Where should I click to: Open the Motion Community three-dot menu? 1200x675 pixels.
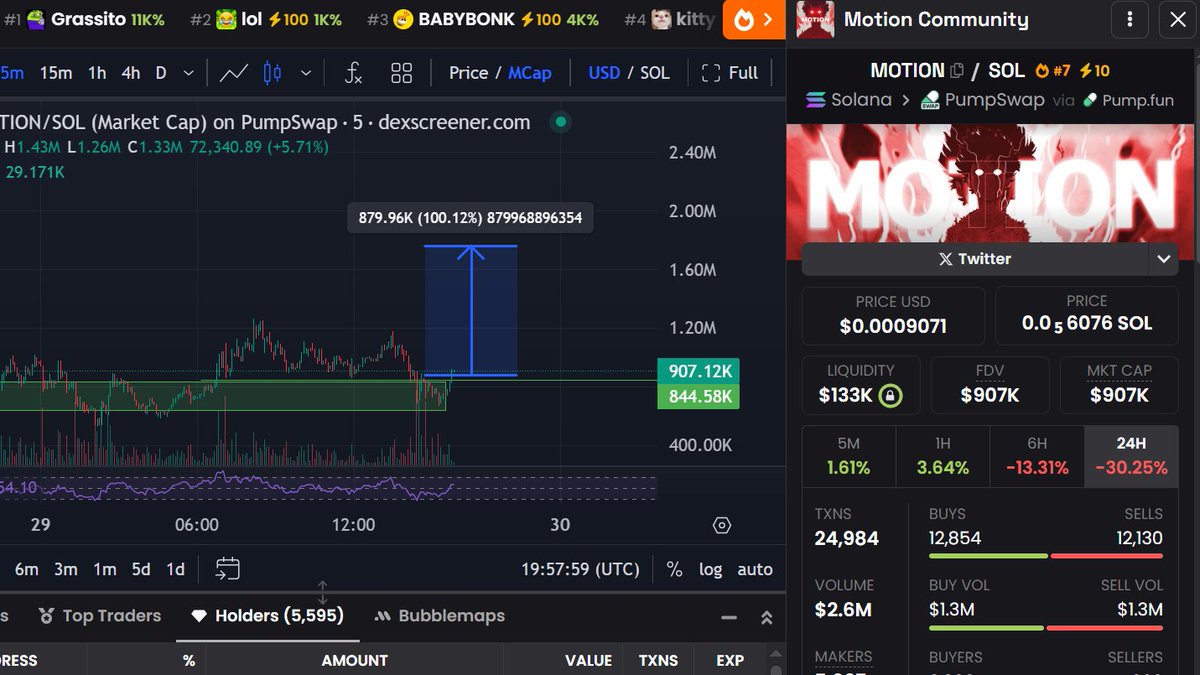[x=1130, y=20]
